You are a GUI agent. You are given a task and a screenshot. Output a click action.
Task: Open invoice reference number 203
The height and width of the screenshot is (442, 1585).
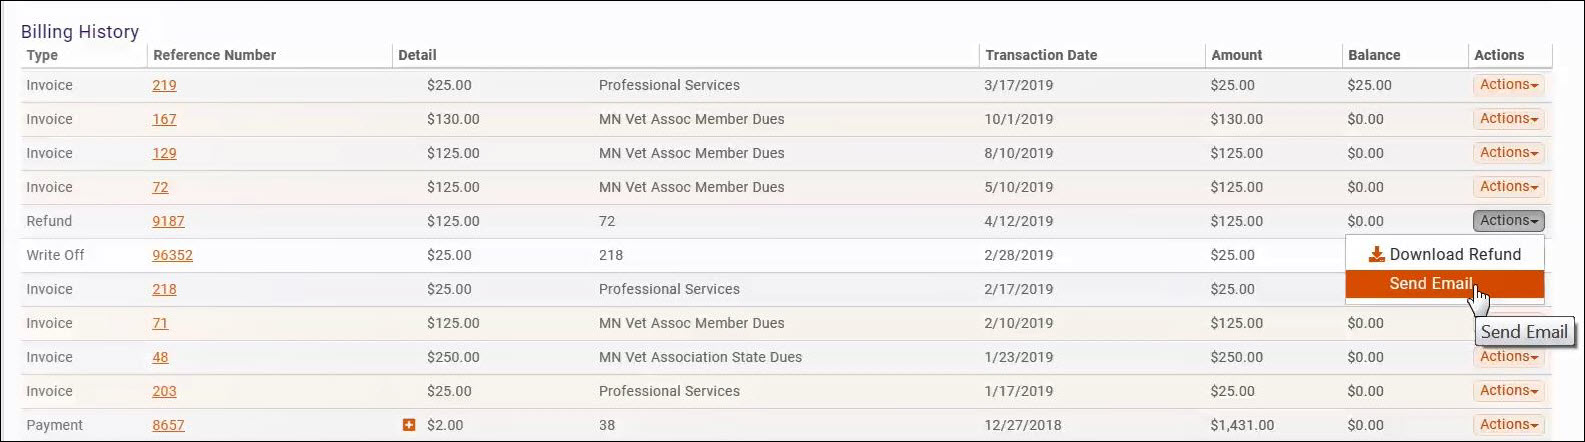pos(164,392)
